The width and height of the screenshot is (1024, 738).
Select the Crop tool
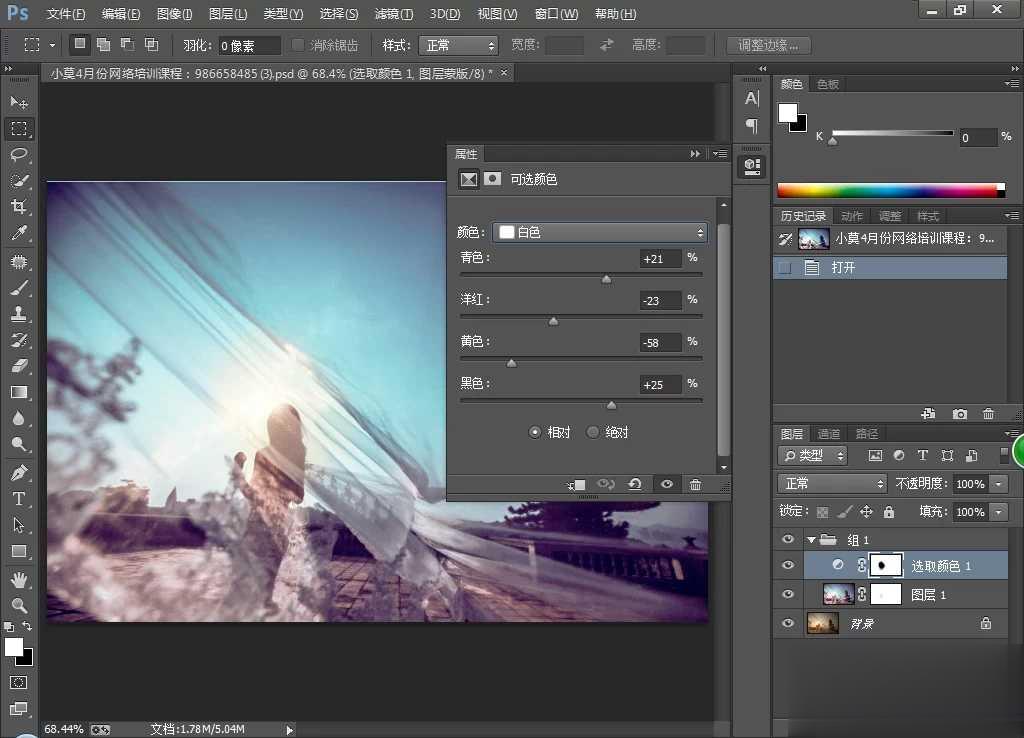(x=19, y=206)
